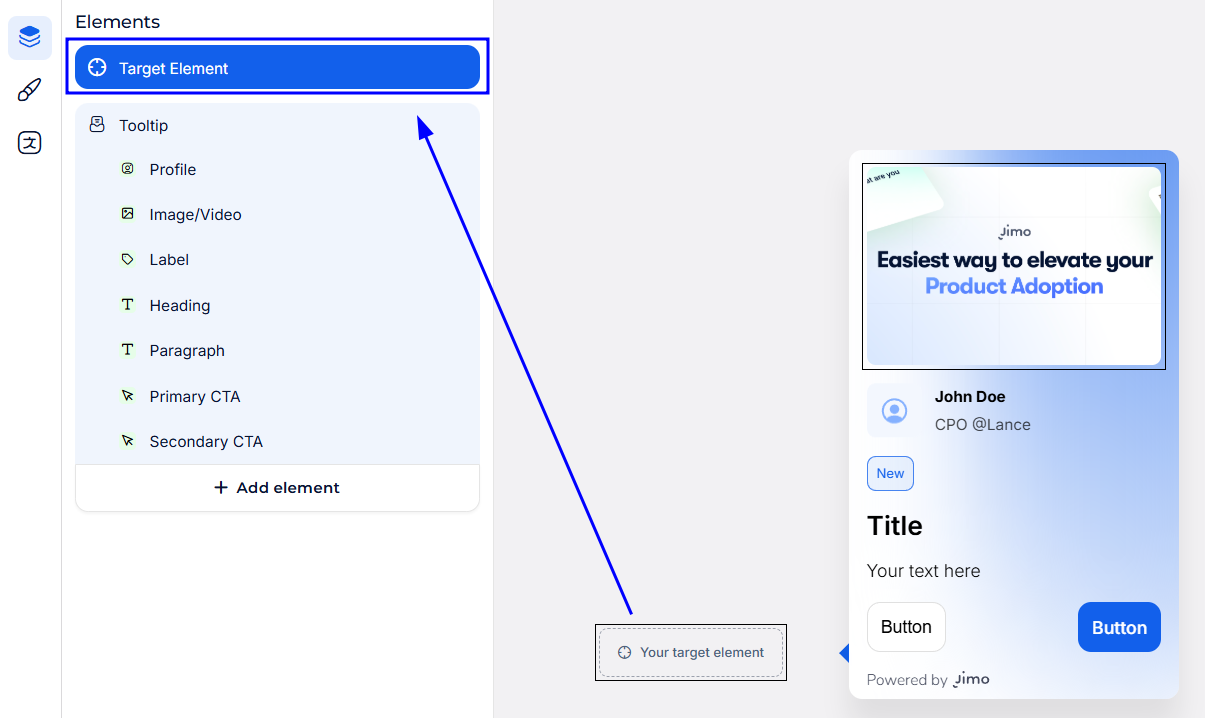This screenshot has height=718, width=1205.
Task: Select the Primary CTA element
Action: point(195,396)
